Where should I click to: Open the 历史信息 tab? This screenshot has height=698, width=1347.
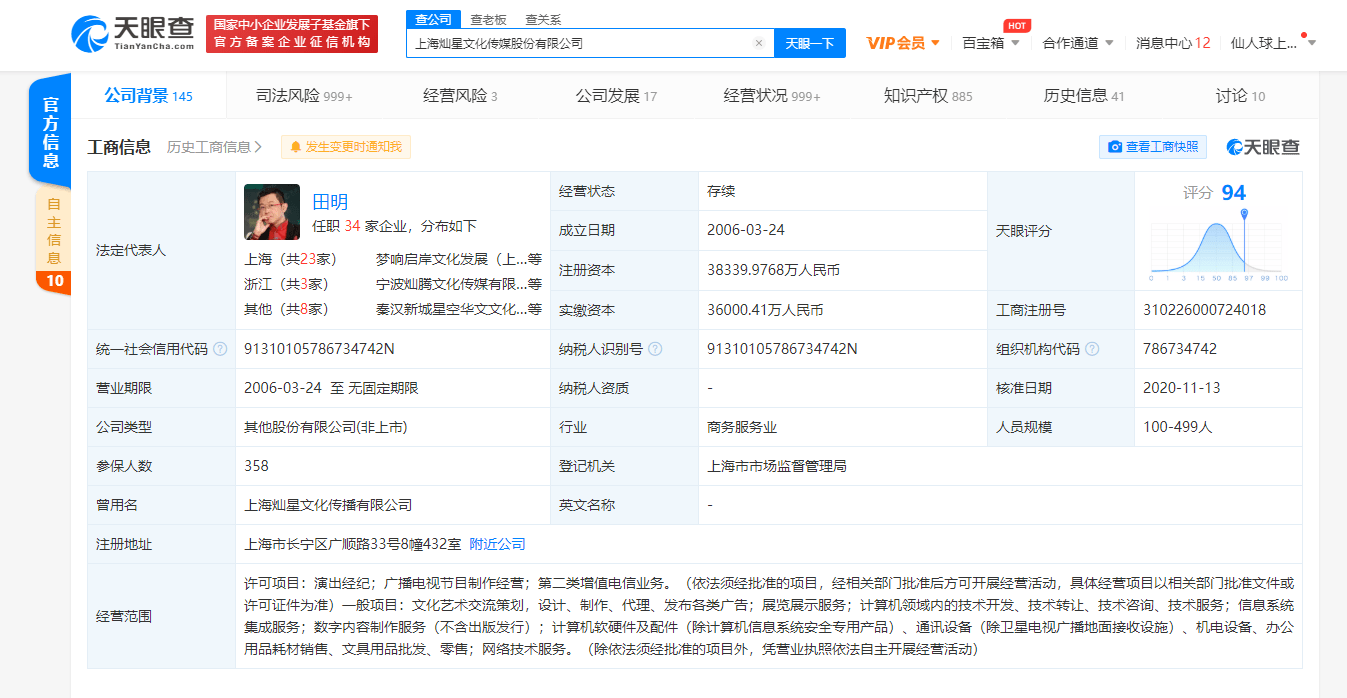point(1084,96)
